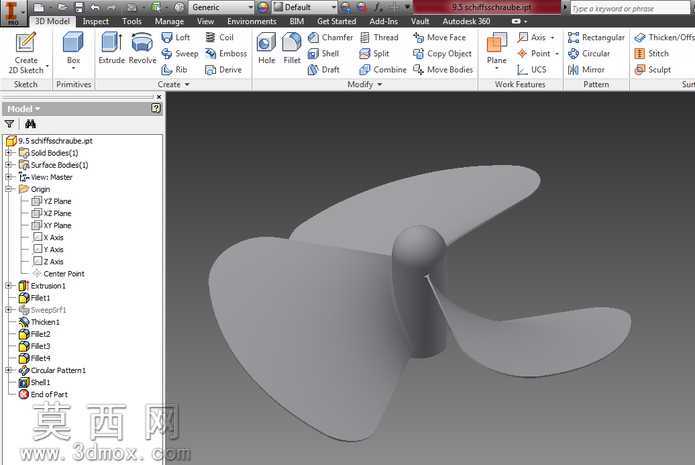Select the Shell1 feature
Screen dimensions: 695x465
pyautogui.click(x=35, y=382)
